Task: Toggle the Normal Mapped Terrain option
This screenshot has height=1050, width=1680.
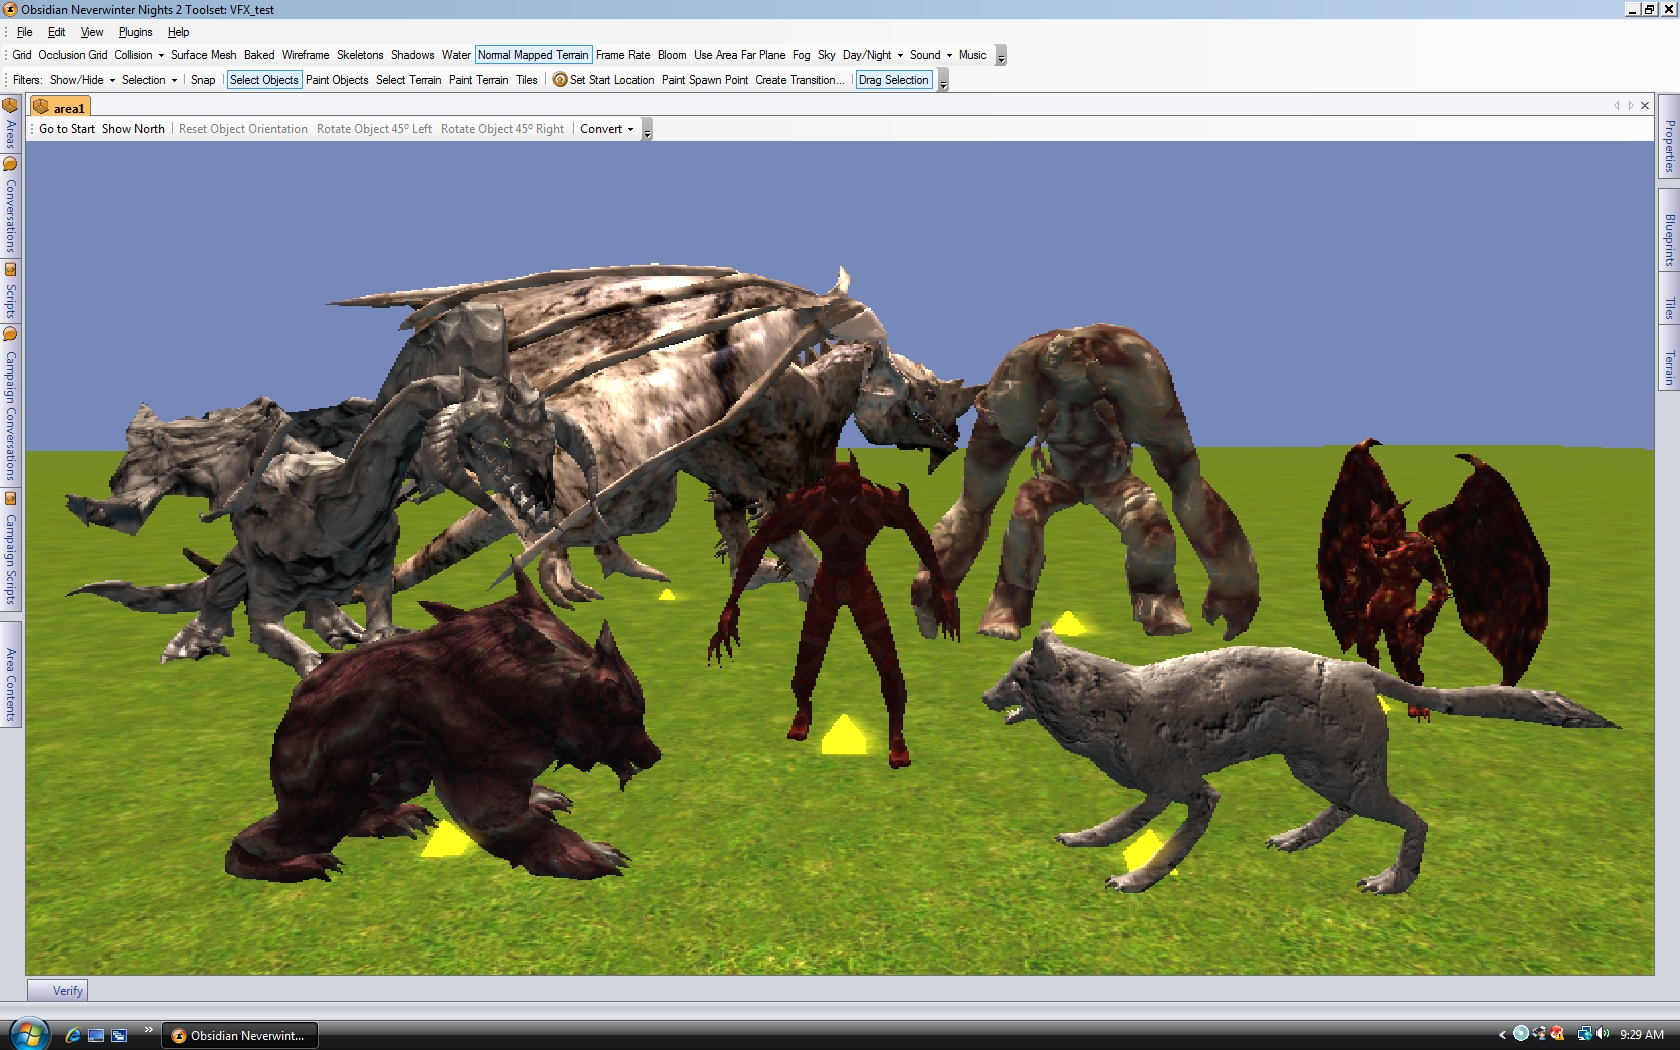Action: [x=533, y=55]
